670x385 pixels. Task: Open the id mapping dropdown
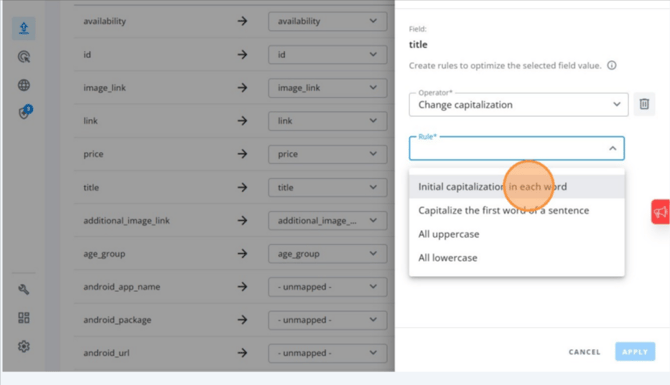click(328, 54)
